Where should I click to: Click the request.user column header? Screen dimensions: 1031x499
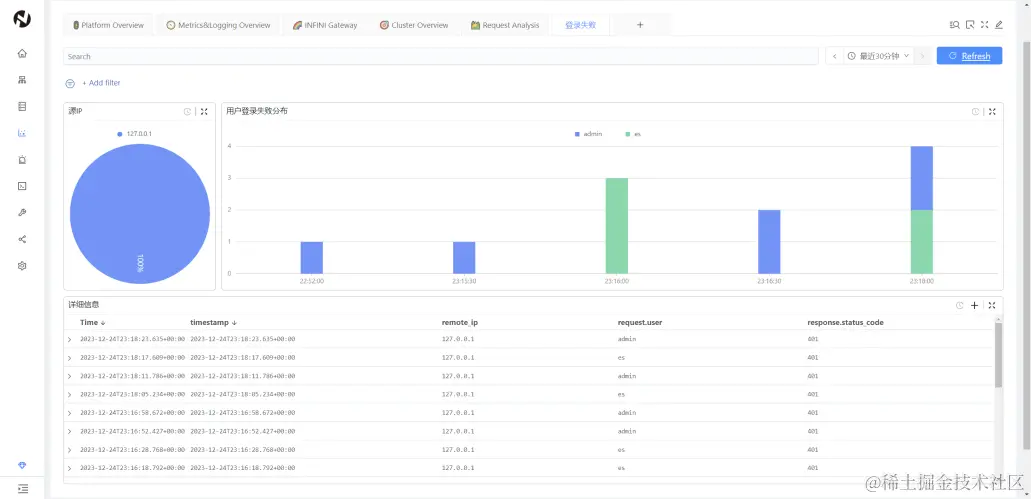(640, 323)
